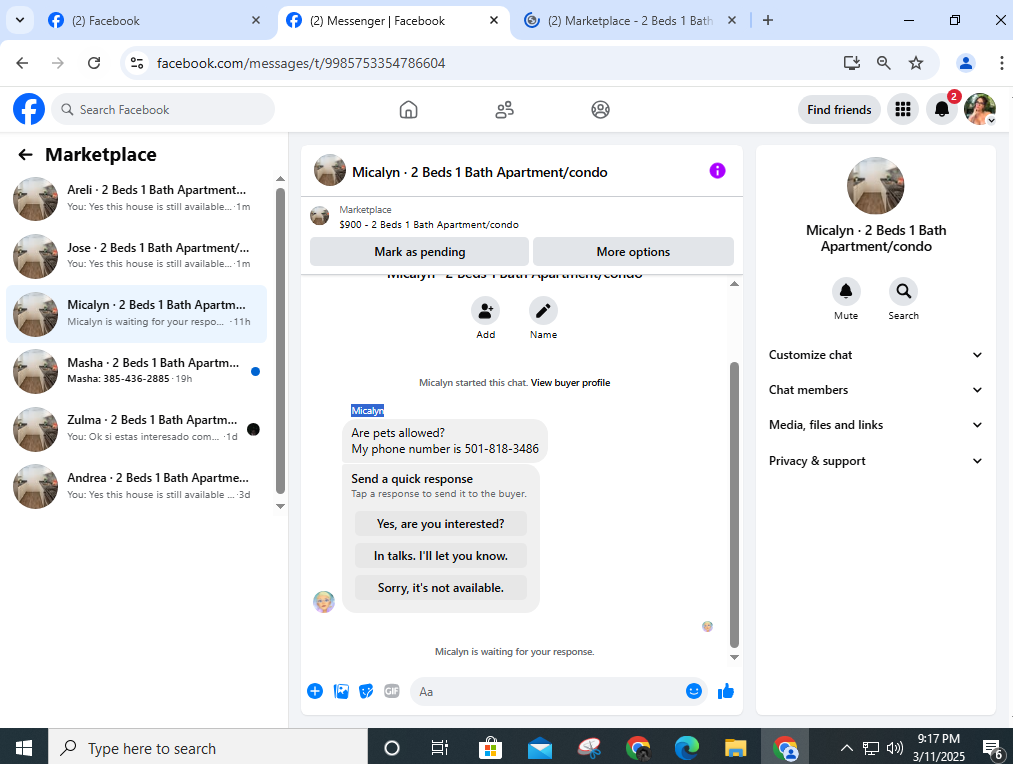The image size is (1013, 764).
Task: Send quick response 'Sorry, it's not available.'
Action: pos(441,588)
